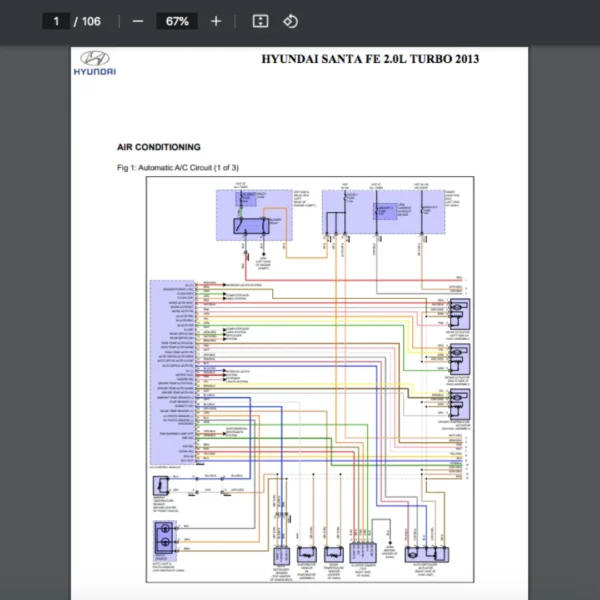This screenshot has width=600, height=600.
Task: Click the total page count 106
Action: click(x=91, y=21)
